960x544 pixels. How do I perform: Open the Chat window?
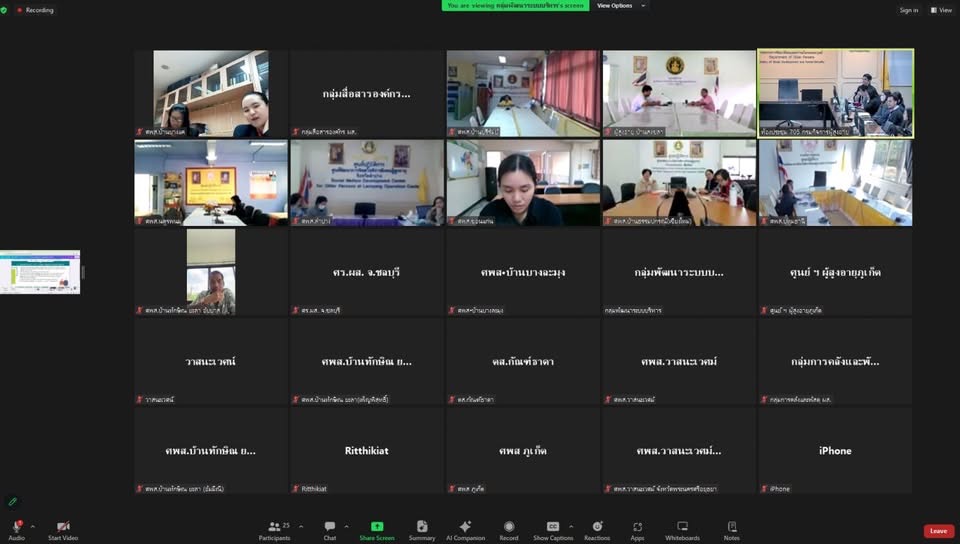pyautogui.click(x=329, y=529)
